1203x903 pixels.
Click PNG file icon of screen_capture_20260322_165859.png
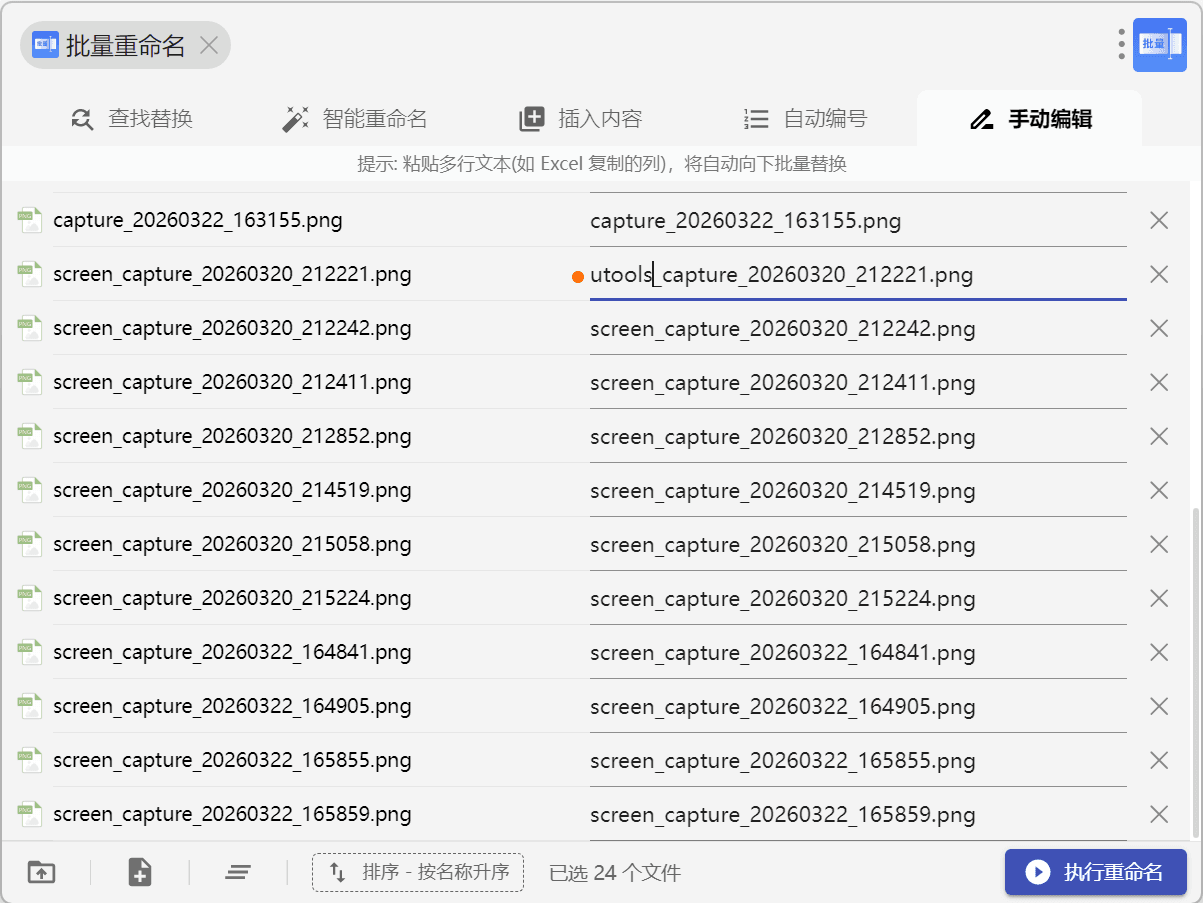point(30,814)
